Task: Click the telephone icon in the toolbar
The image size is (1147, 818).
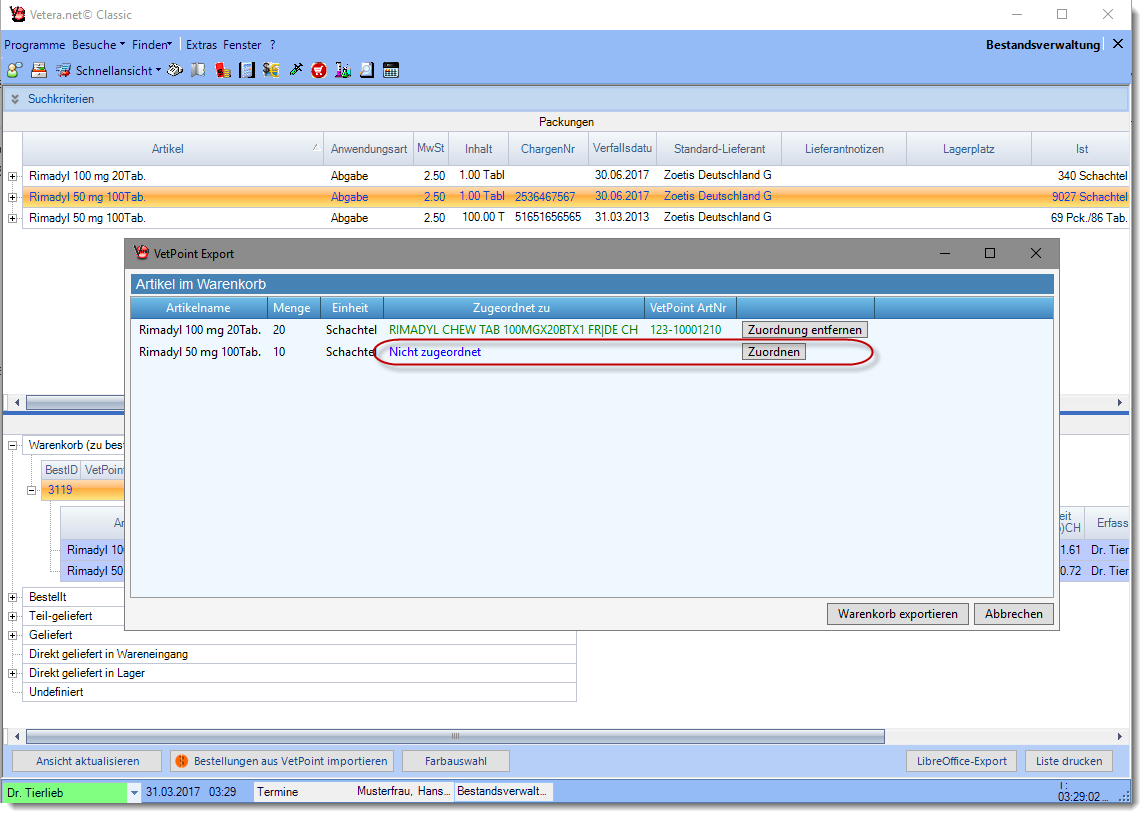Action: [x=174, y=70]
